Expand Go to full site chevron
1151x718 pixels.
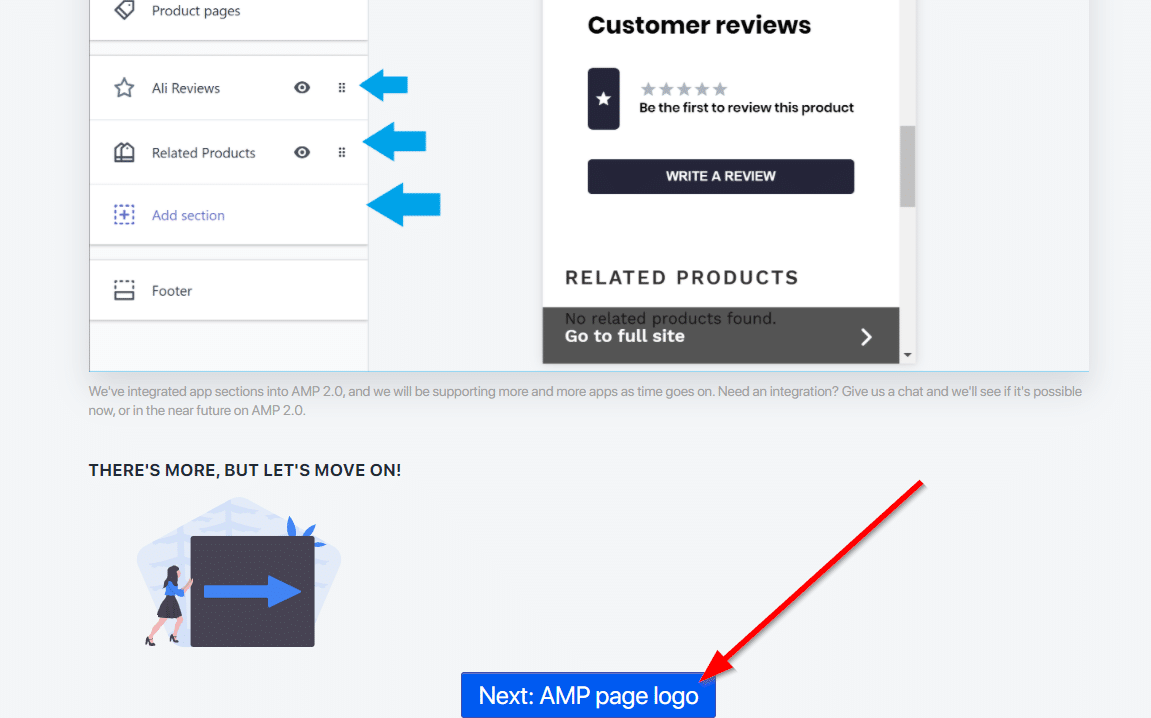point(866,337)
